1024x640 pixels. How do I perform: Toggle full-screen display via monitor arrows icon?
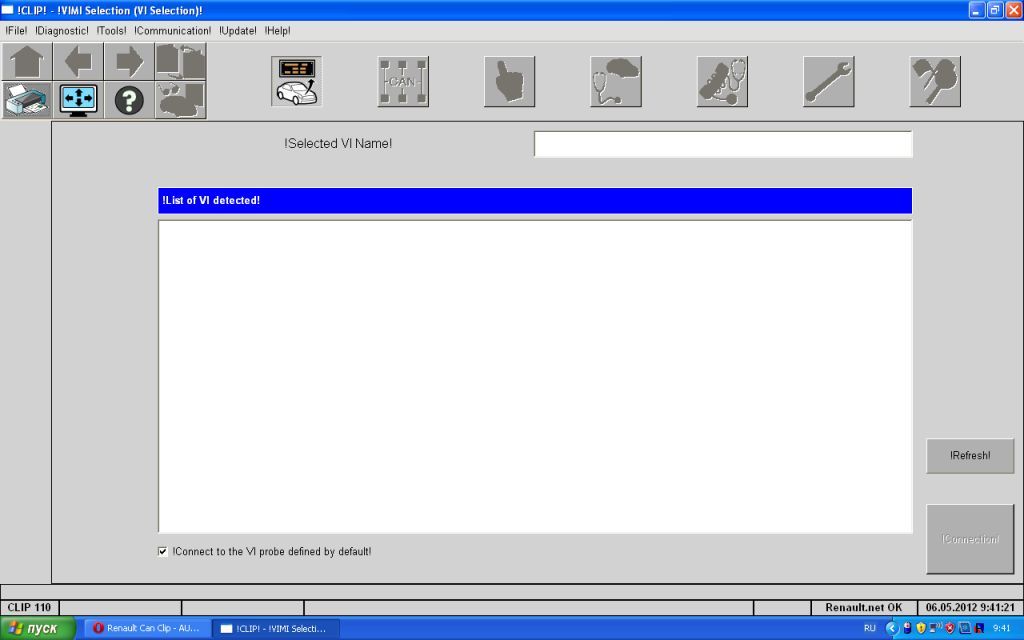pos(78,100)
